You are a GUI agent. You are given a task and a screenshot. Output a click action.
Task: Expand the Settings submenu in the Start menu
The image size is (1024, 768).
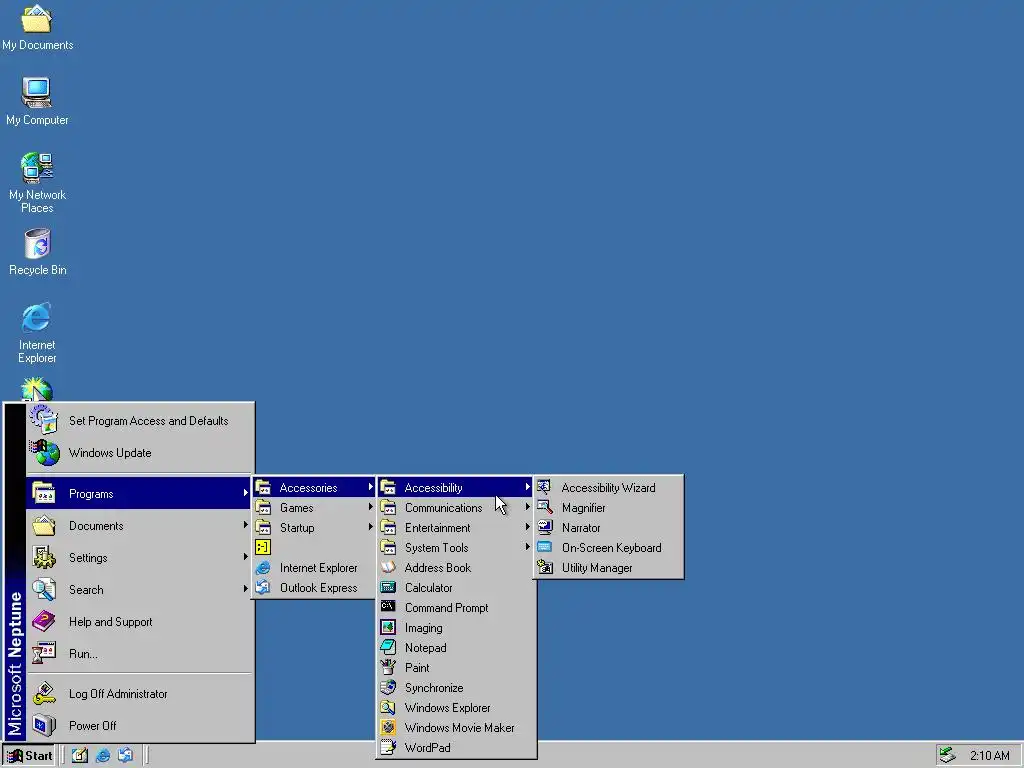[x=140, y=558]
